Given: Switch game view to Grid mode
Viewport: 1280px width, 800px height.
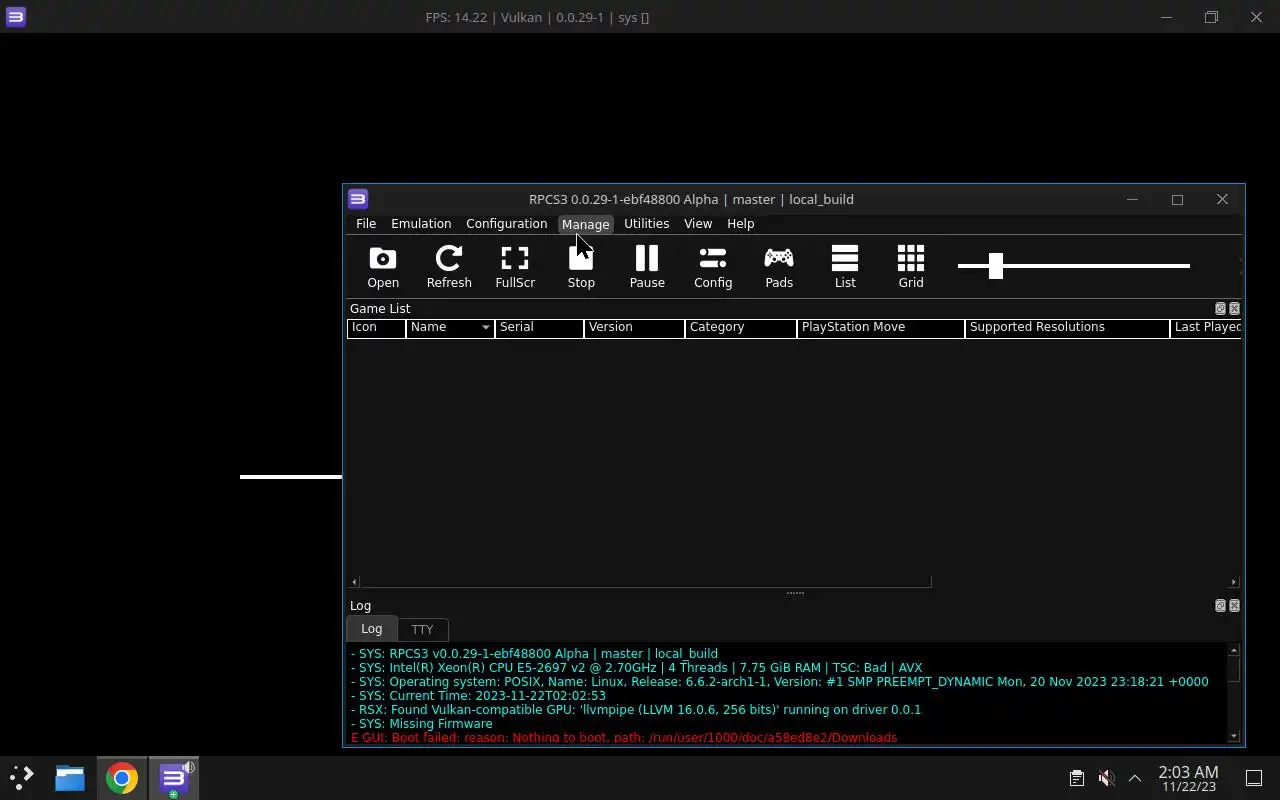Looking at the screenshot, I should click(x=911, y=267).
